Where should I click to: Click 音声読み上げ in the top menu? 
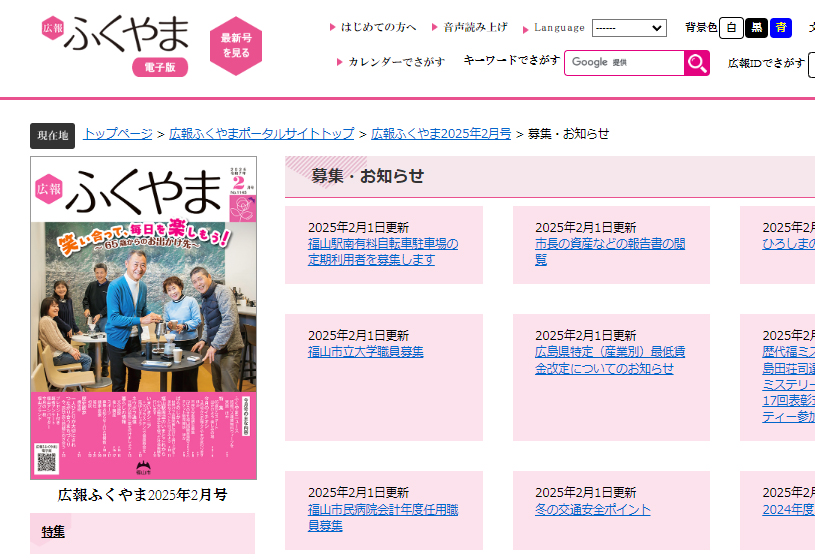coord(475,27)
